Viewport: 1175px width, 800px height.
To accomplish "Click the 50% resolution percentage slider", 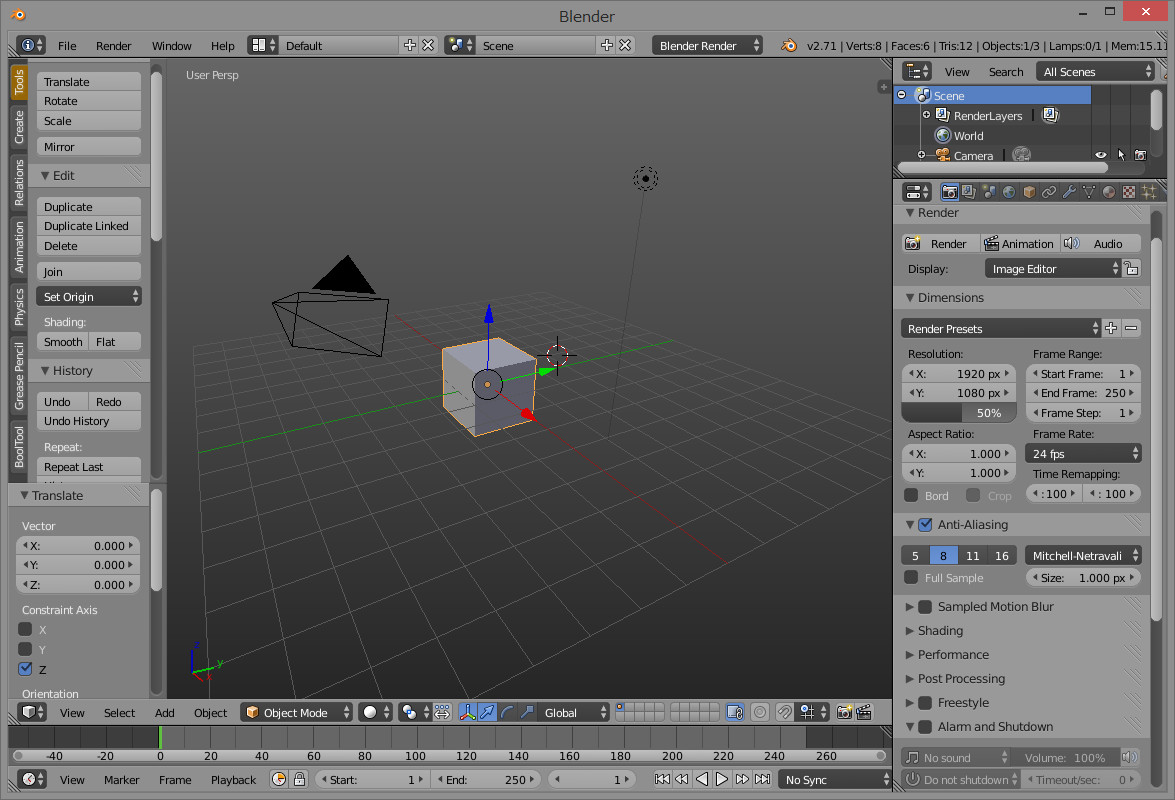I will click(958, 413).
